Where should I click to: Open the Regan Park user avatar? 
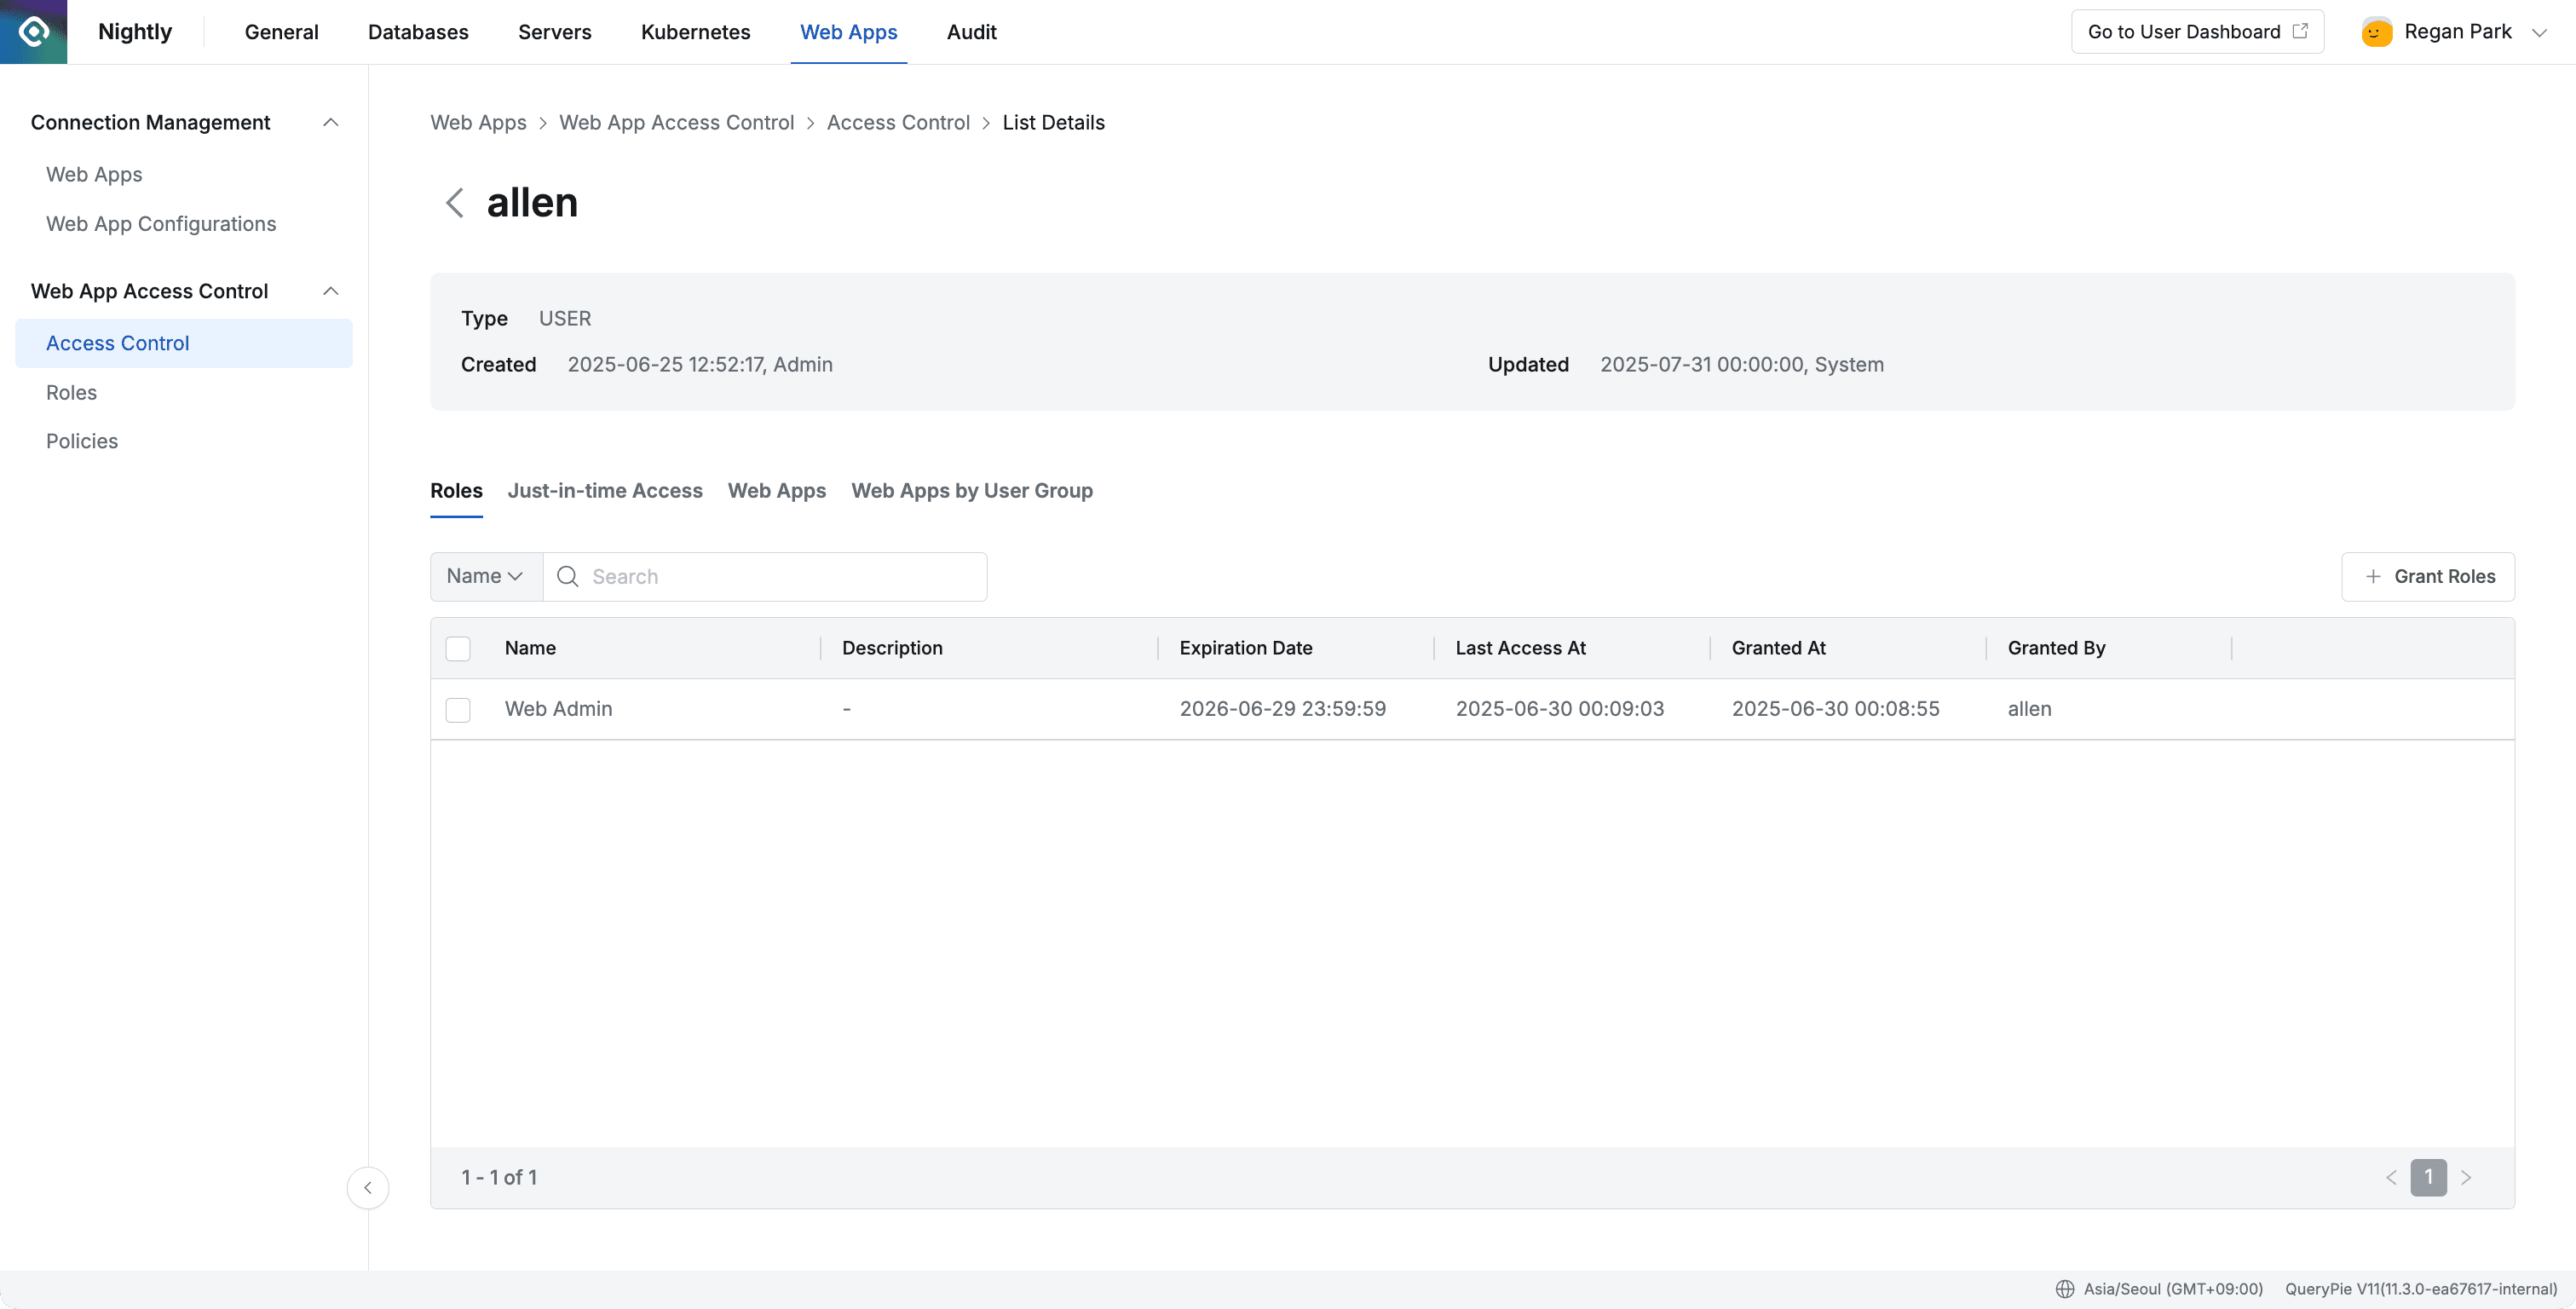click(x=2376, y=31)
